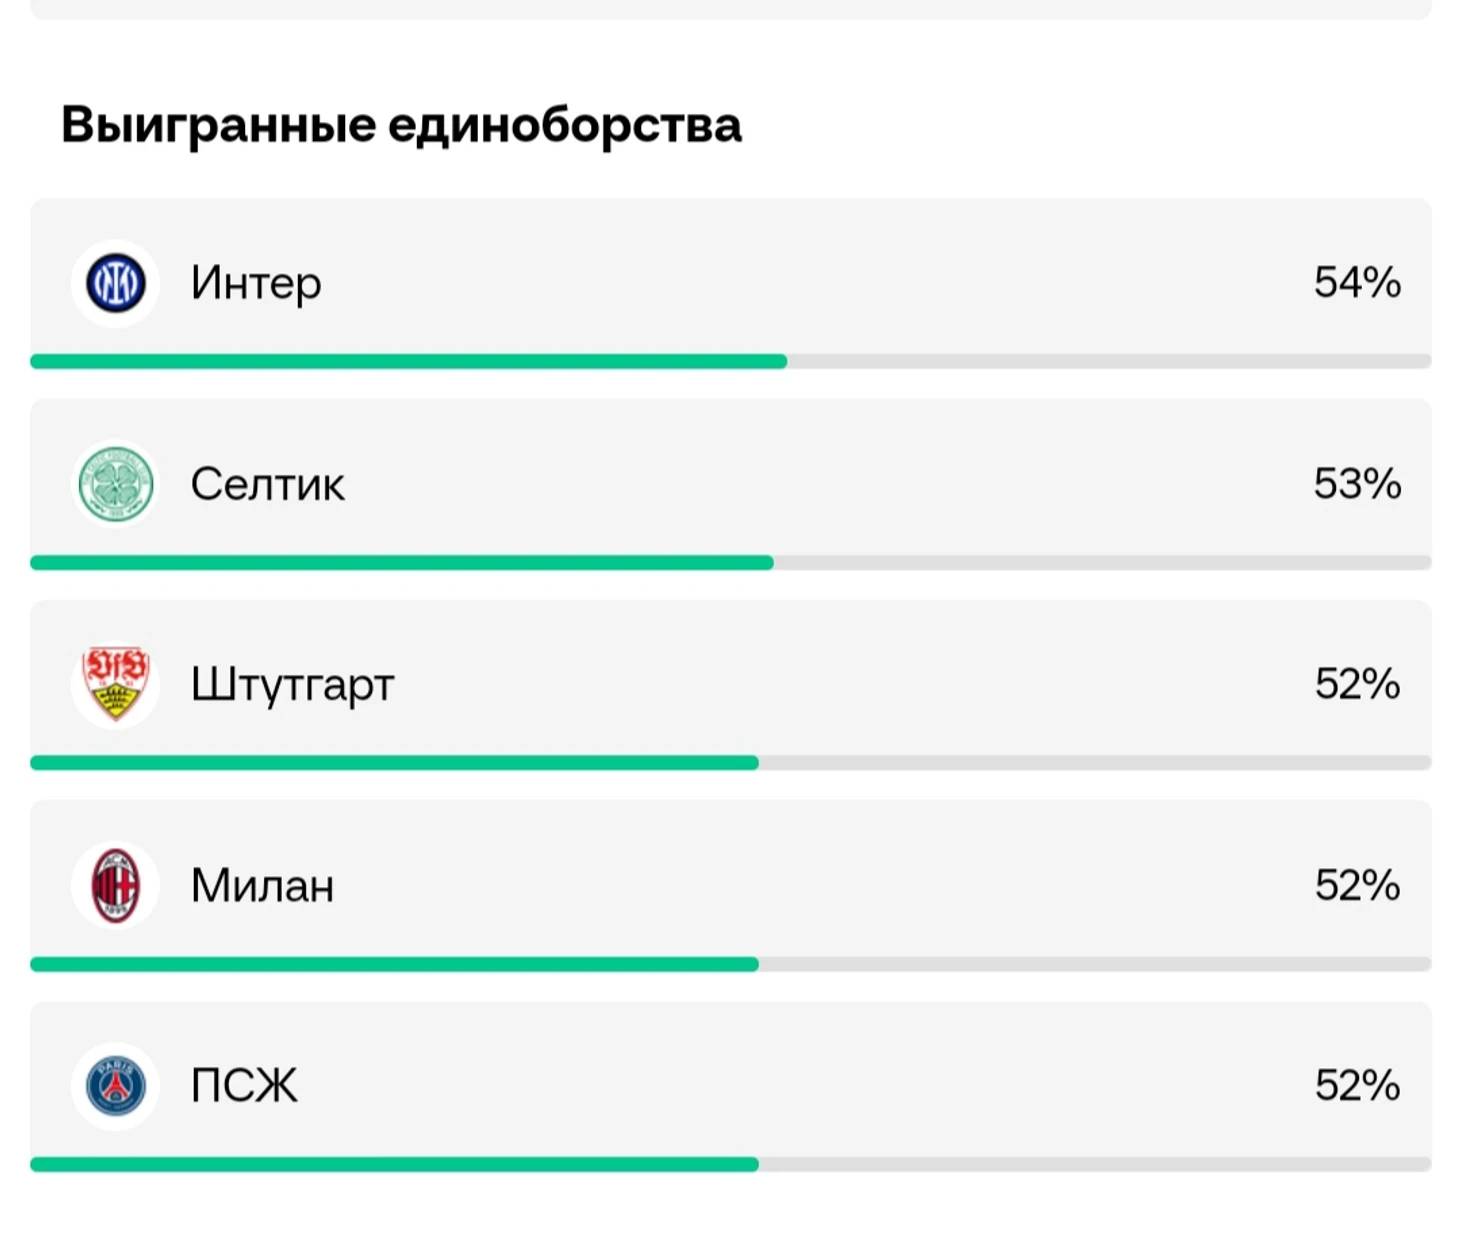Click the 54% value for Интер
This screenshot has height=1233, width=1460.
1357,282
